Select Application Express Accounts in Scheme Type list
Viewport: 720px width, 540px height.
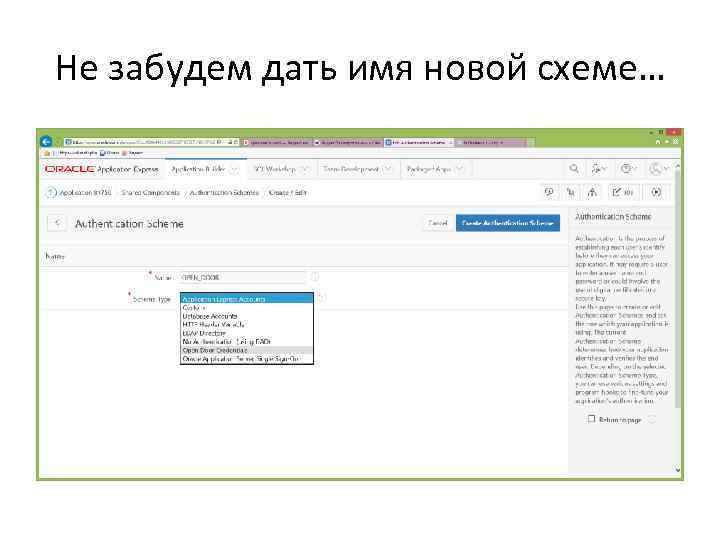(247, 299)
